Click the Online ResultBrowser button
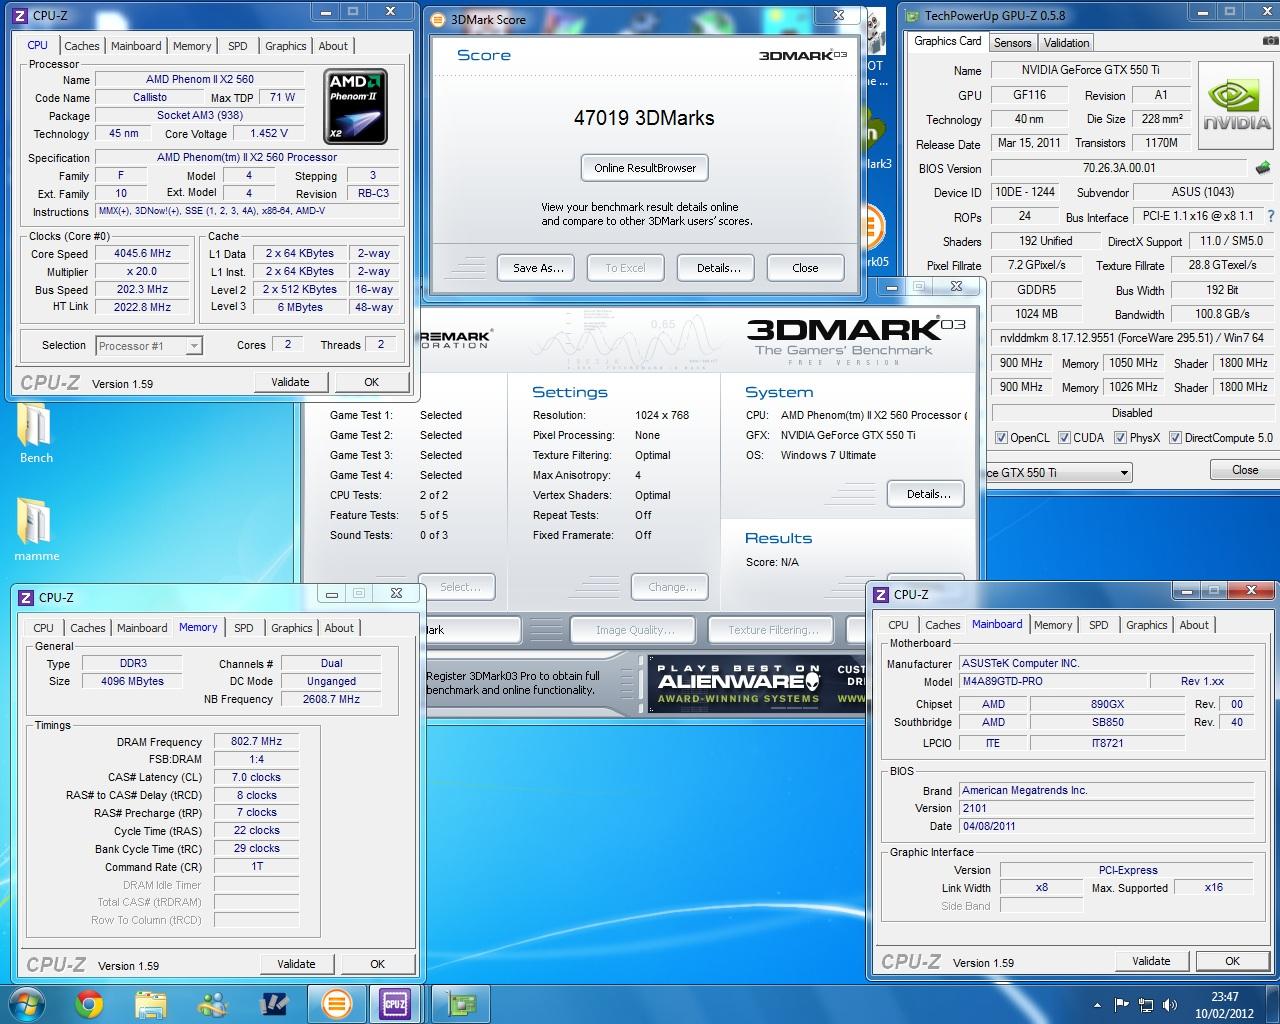The height and width of the screenshot is (1024, 1280). [x=645, y=168]
